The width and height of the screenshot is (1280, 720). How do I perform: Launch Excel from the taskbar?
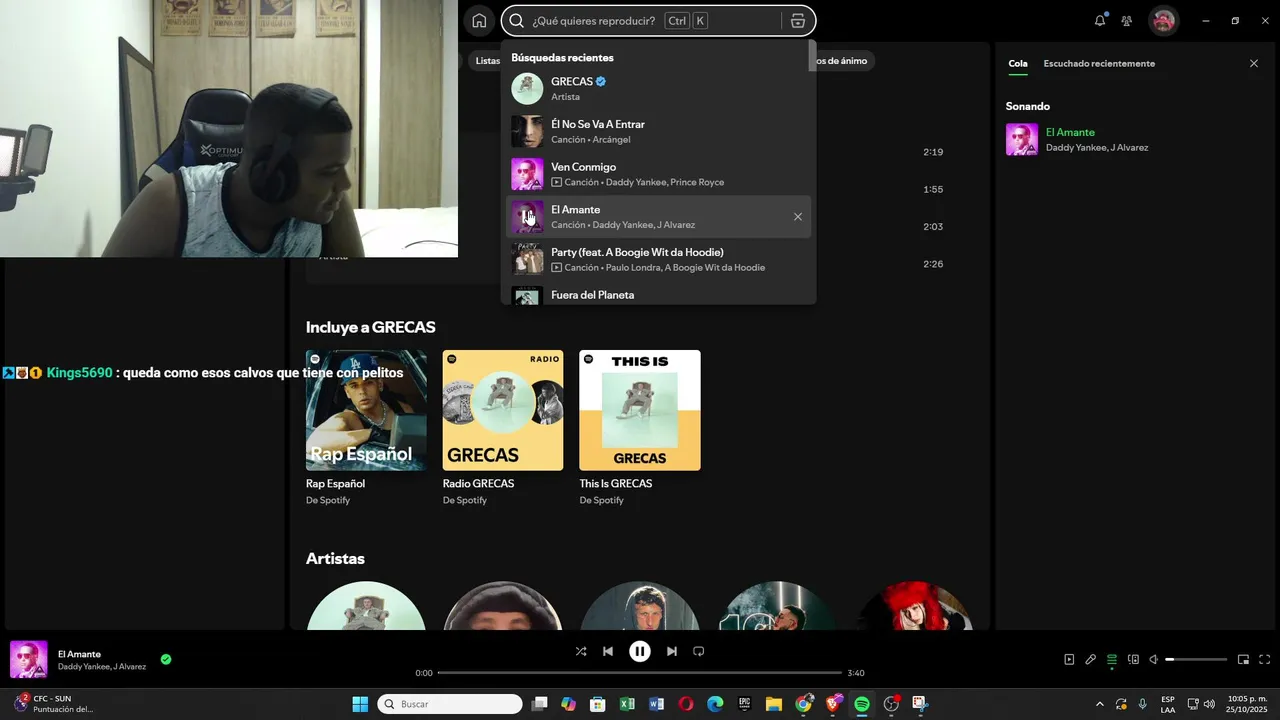click(627, 704)
